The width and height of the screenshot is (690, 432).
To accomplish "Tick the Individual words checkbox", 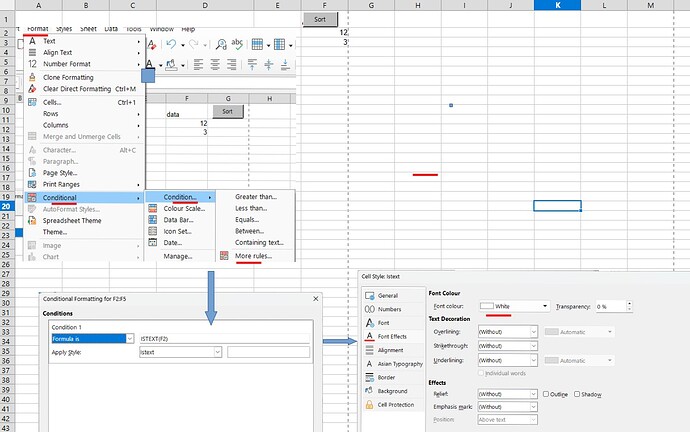I will (481, 373).
